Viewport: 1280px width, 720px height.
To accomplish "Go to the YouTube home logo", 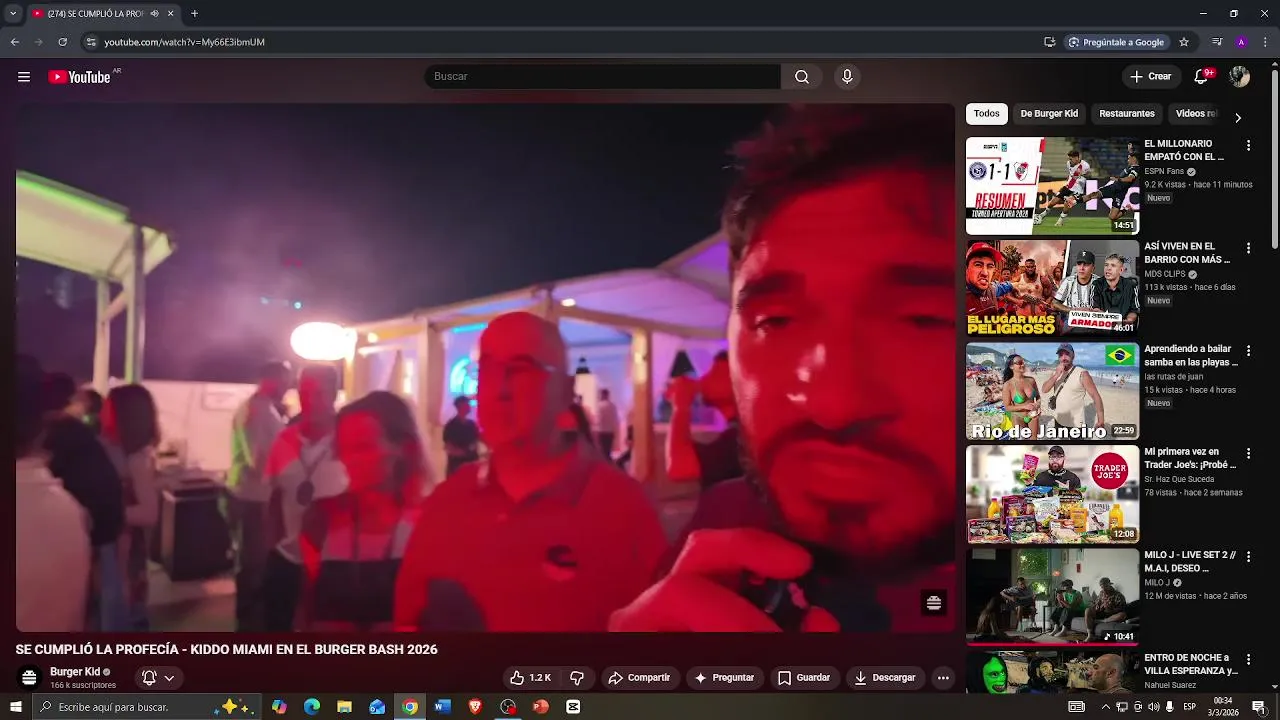I will (80, 77).
